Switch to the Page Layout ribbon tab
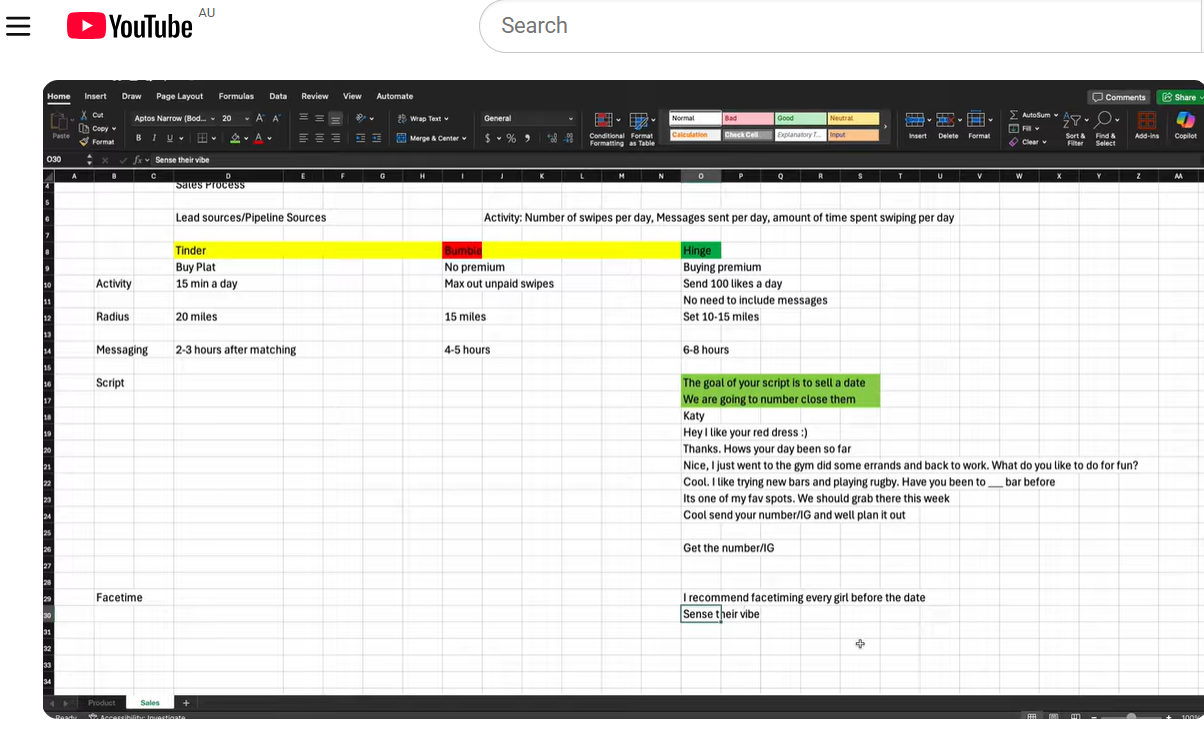 (x=179, y=96)
